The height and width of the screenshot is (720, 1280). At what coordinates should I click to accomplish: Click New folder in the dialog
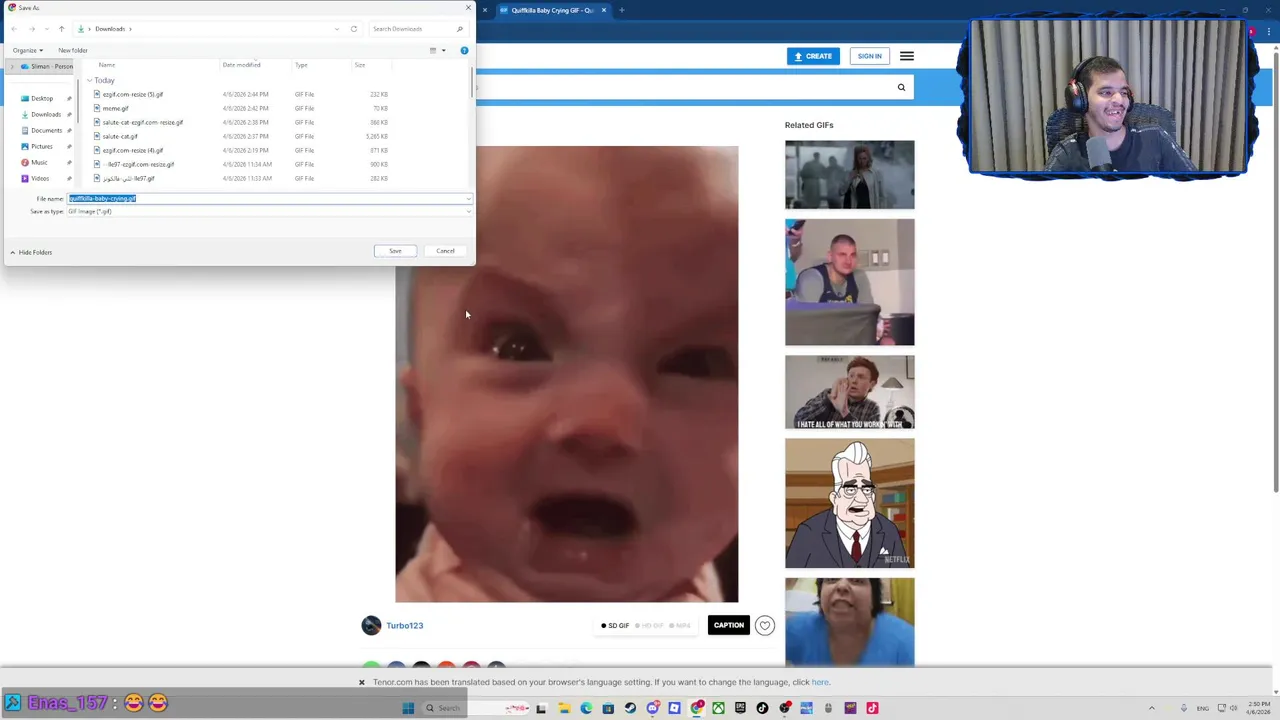pyautogui.click(x=72, y=50)
